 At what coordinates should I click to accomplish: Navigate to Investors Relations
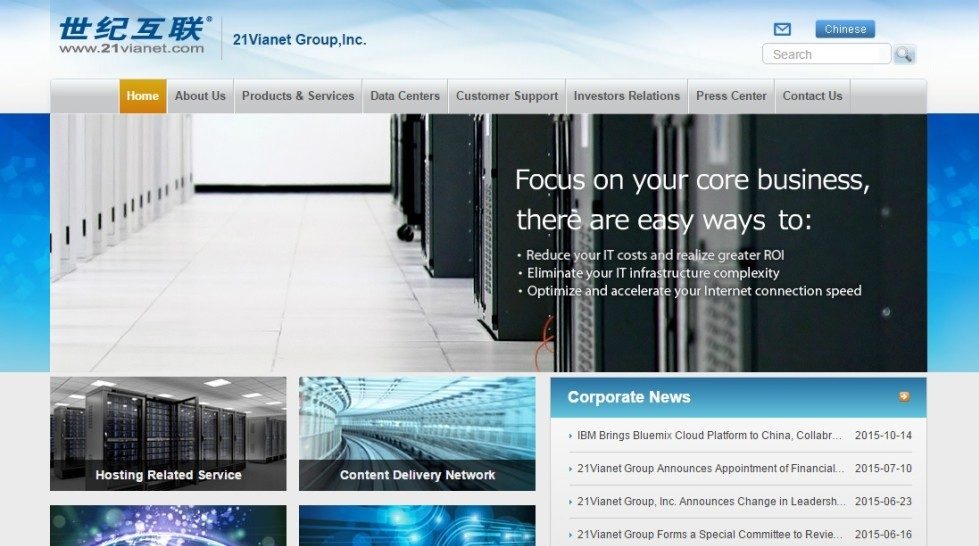click(x=627, y=96)
